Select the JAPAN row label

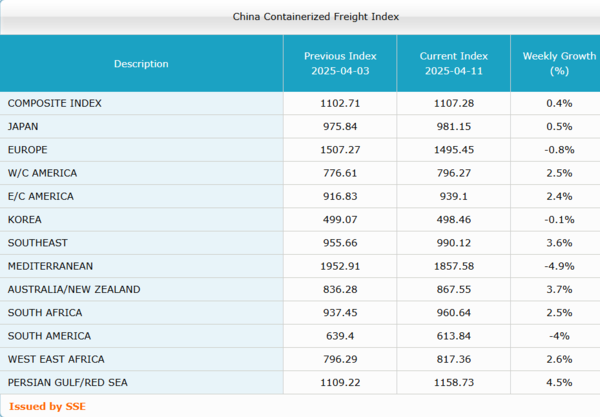click(23, 126)
